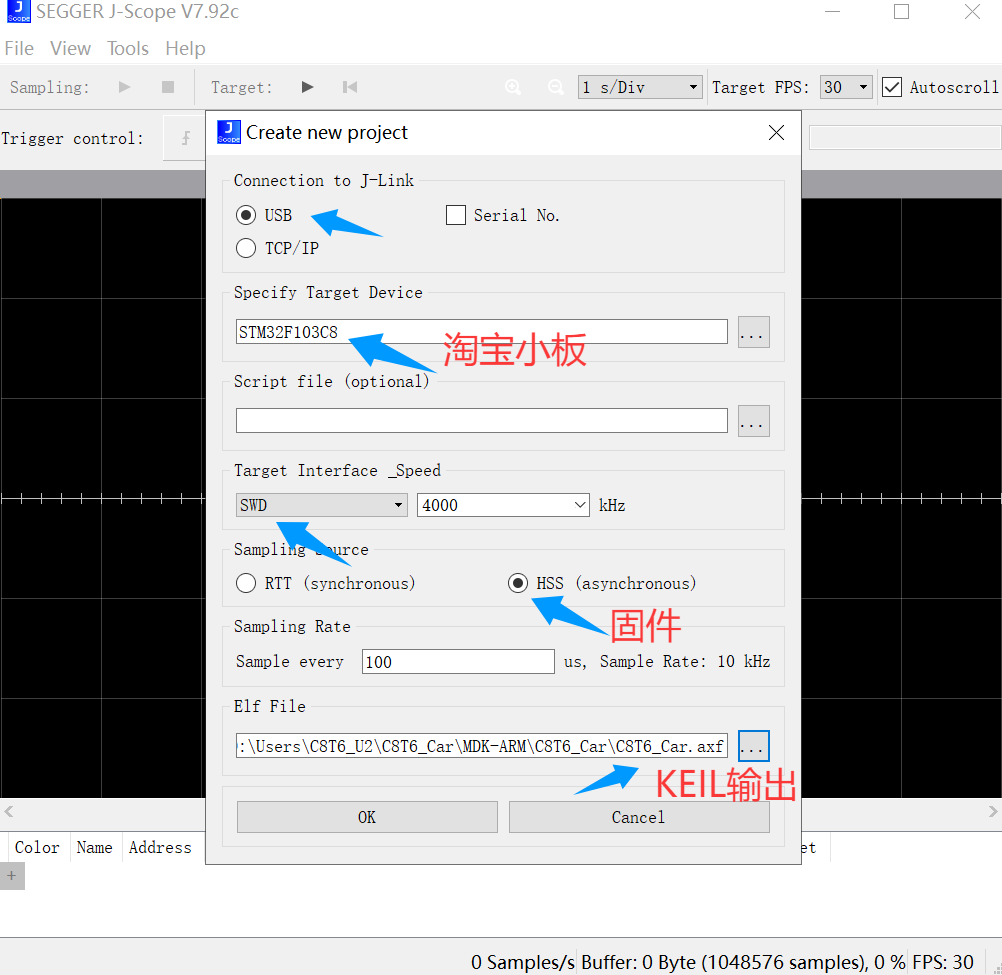This screenshot has height=975, width=1002.
Task: Run target with the Target play icon
Action: tap(307, 87)
